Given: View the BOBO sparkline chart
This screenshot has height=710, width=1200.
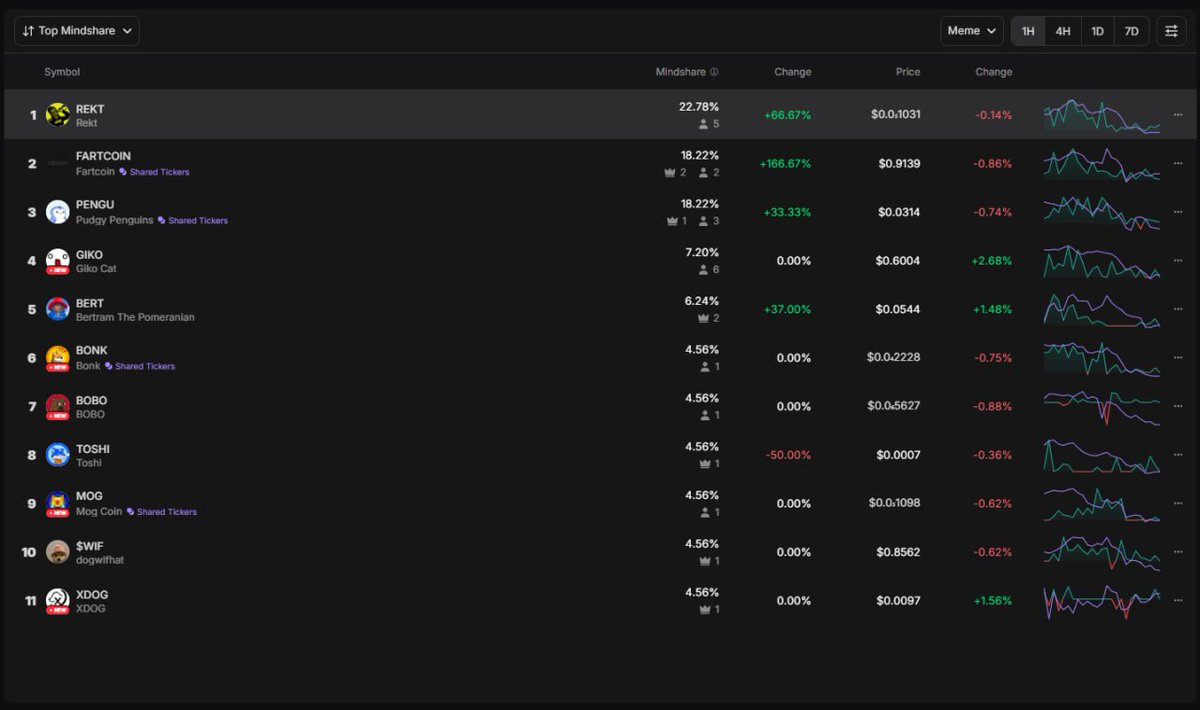Looking at the screenshot, I should [1102, 406].
